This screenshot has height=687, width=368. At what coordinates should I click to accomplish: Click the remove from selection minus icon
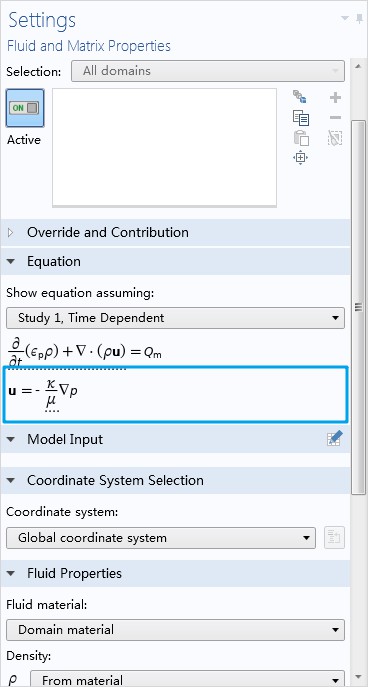coord(335,117)
